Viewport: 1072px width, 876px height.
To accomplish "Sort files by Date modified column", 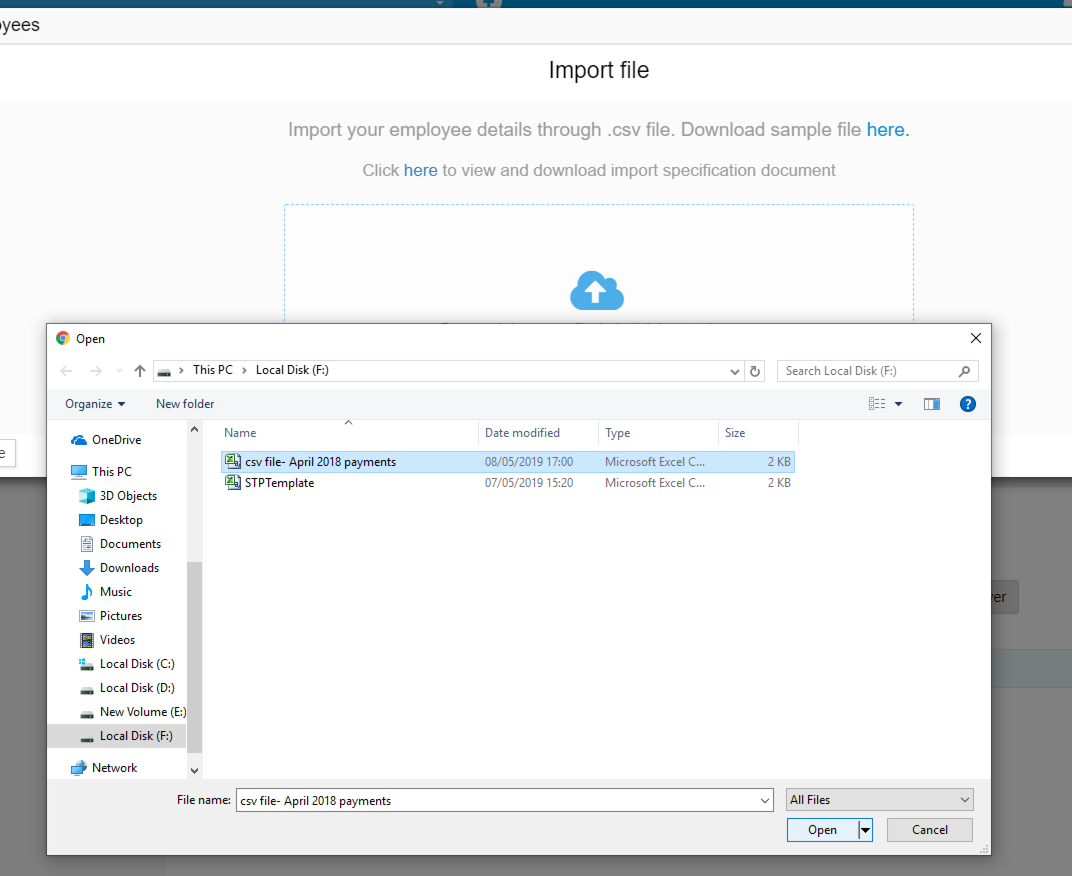I will [x=523, y=433].
